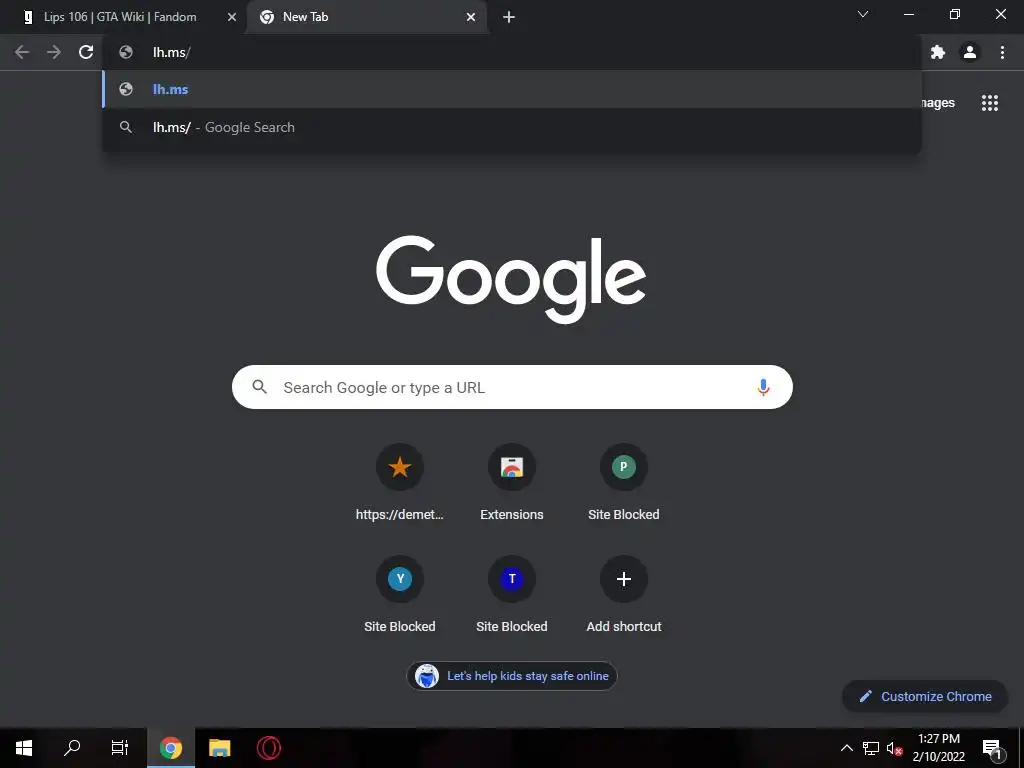Open the notification center icon
The height and width of the screenshot is (768, 1024).
click(x=992, y=748)
